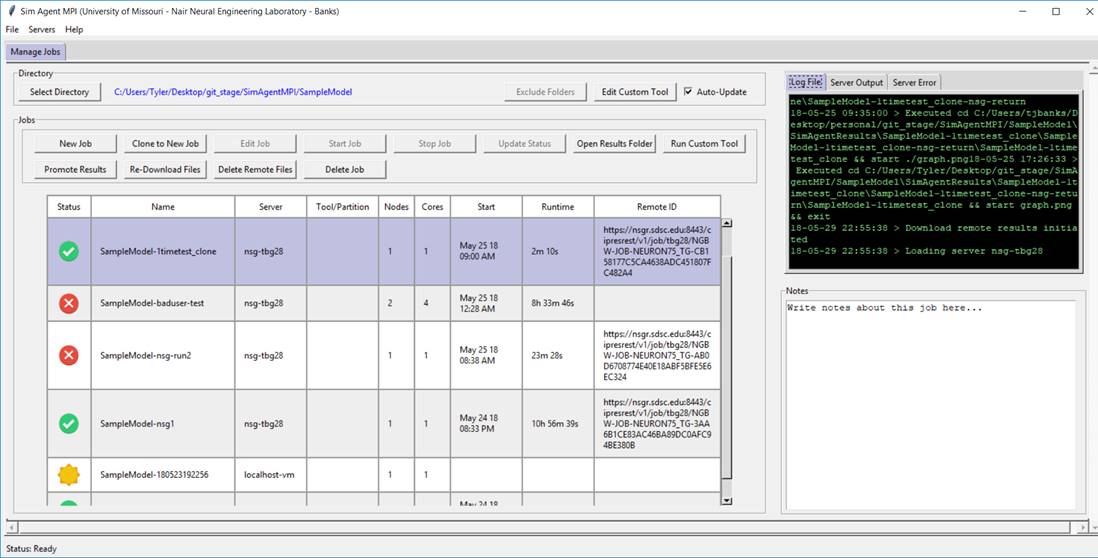Click the Start column header
This screenshot has height=558, width=1098.
[486, 207]
